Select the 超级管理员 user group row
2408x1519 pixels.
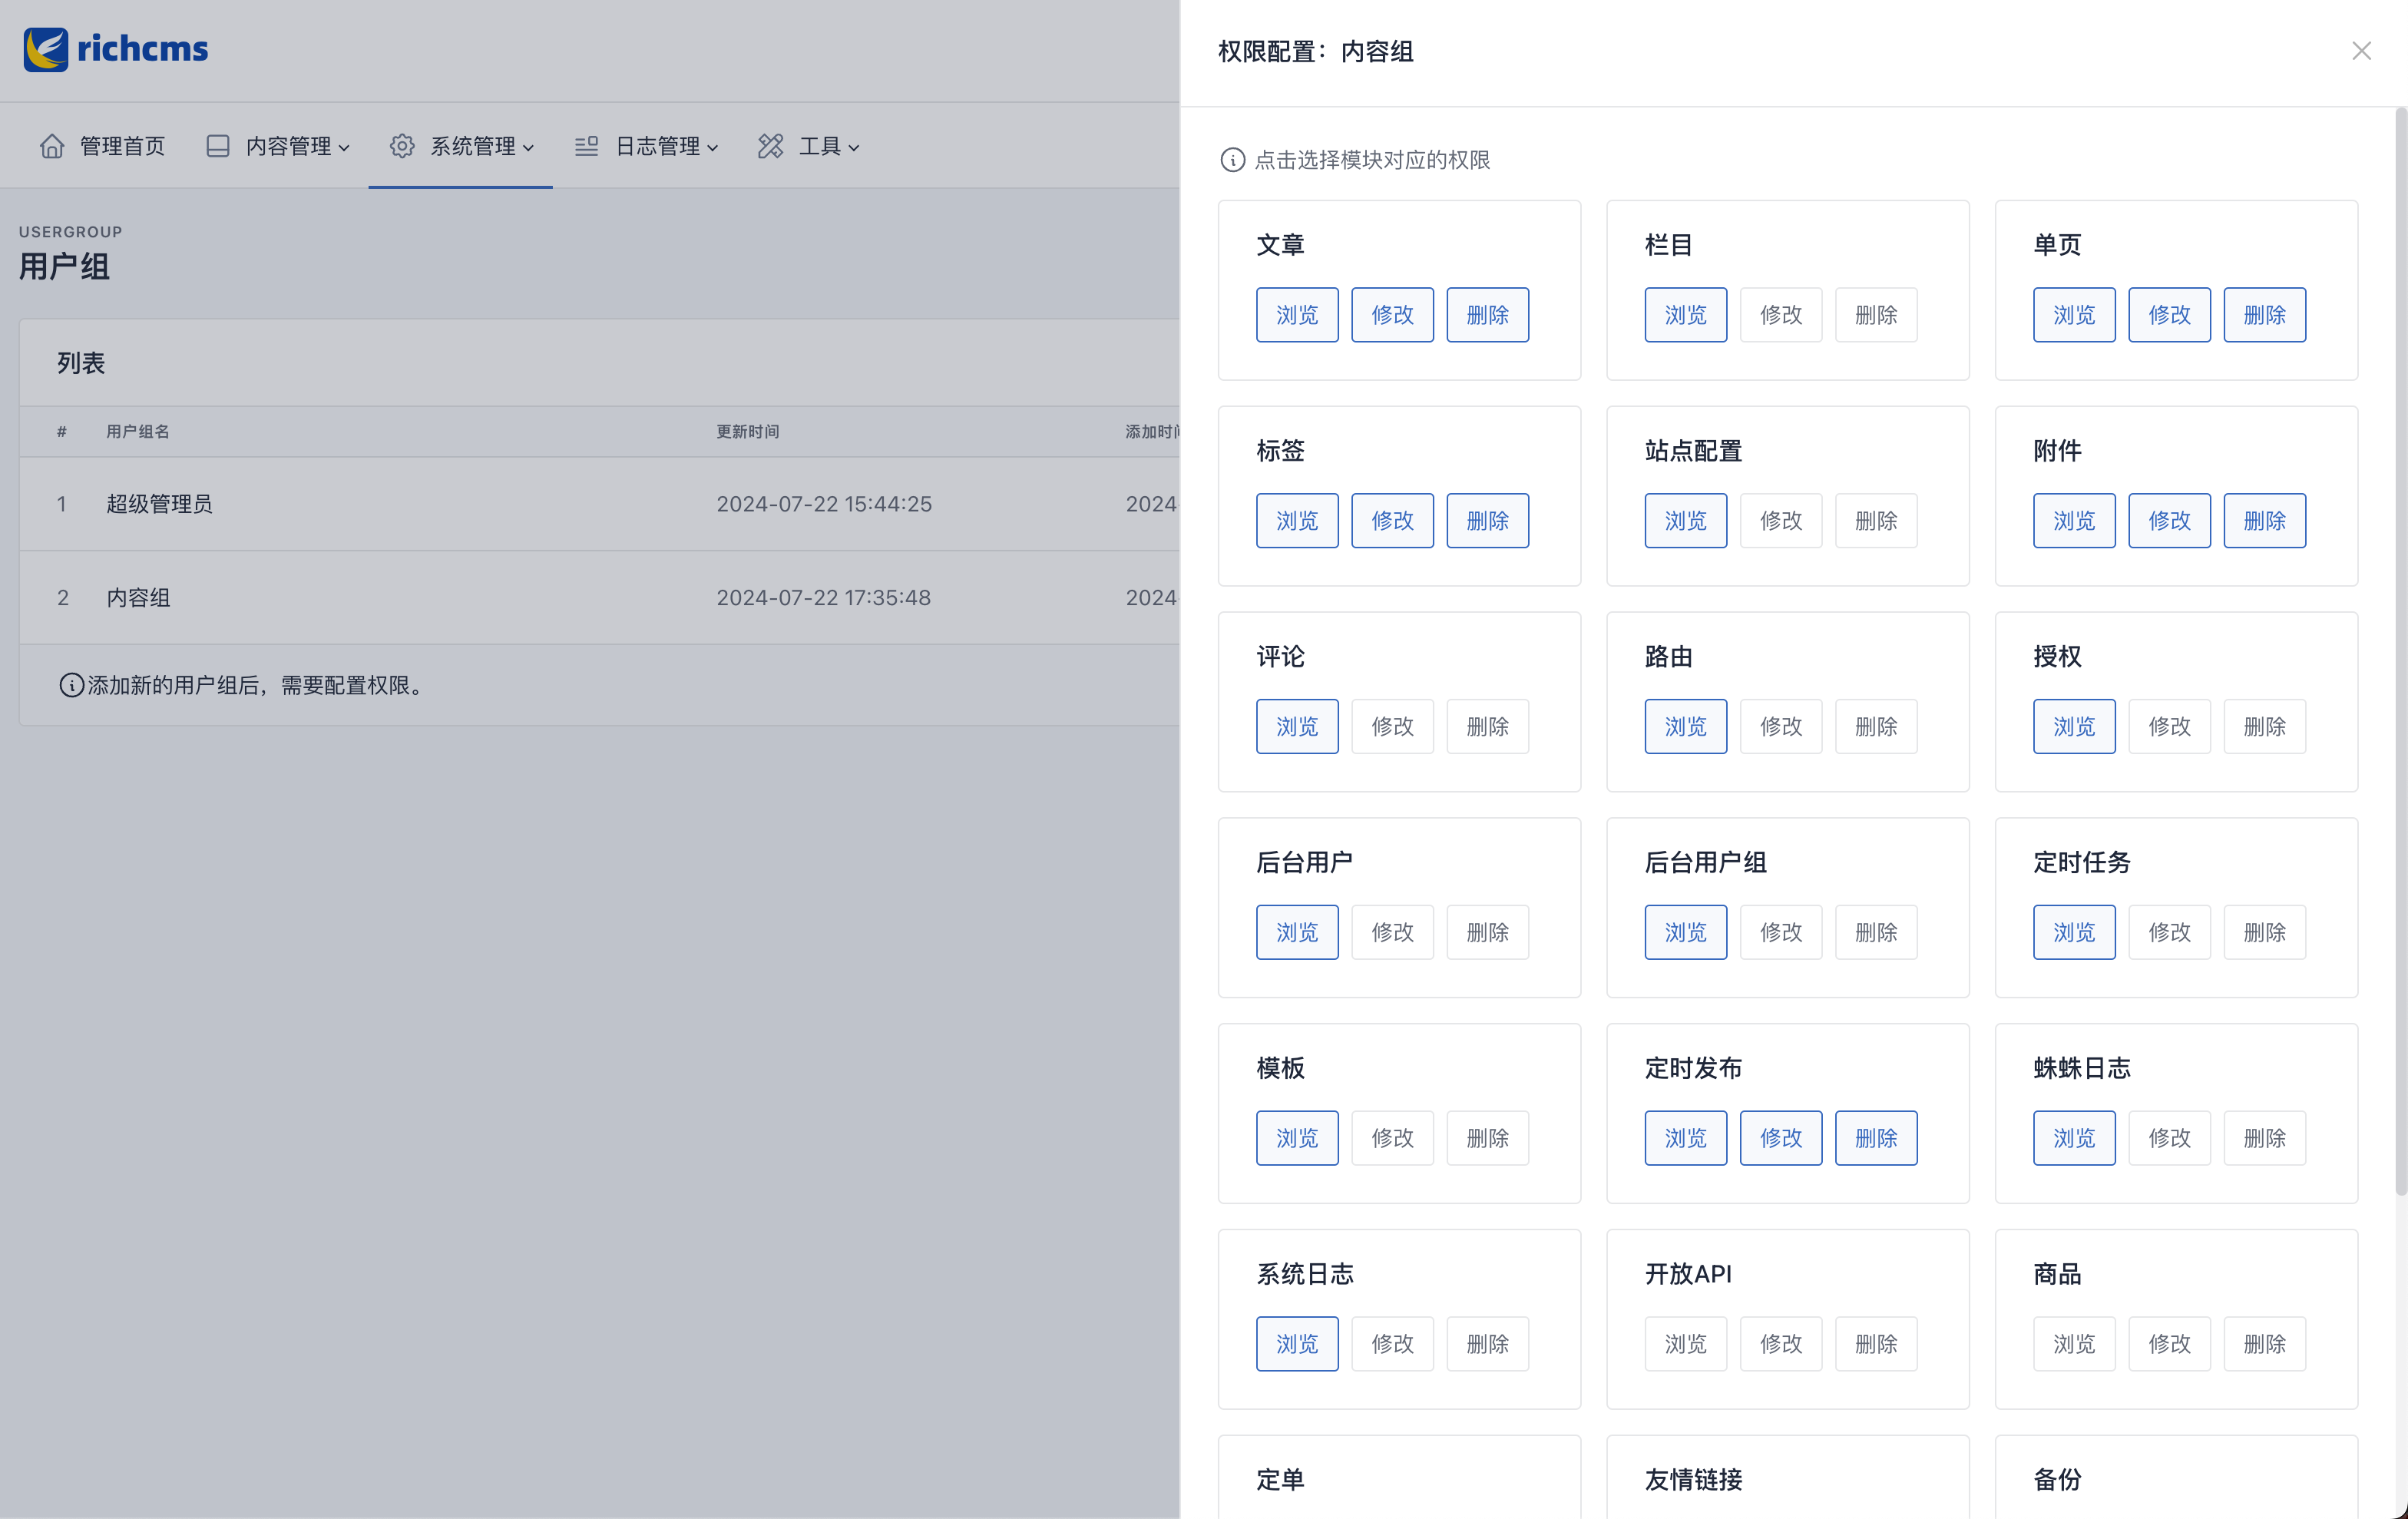tap(600, 504)
